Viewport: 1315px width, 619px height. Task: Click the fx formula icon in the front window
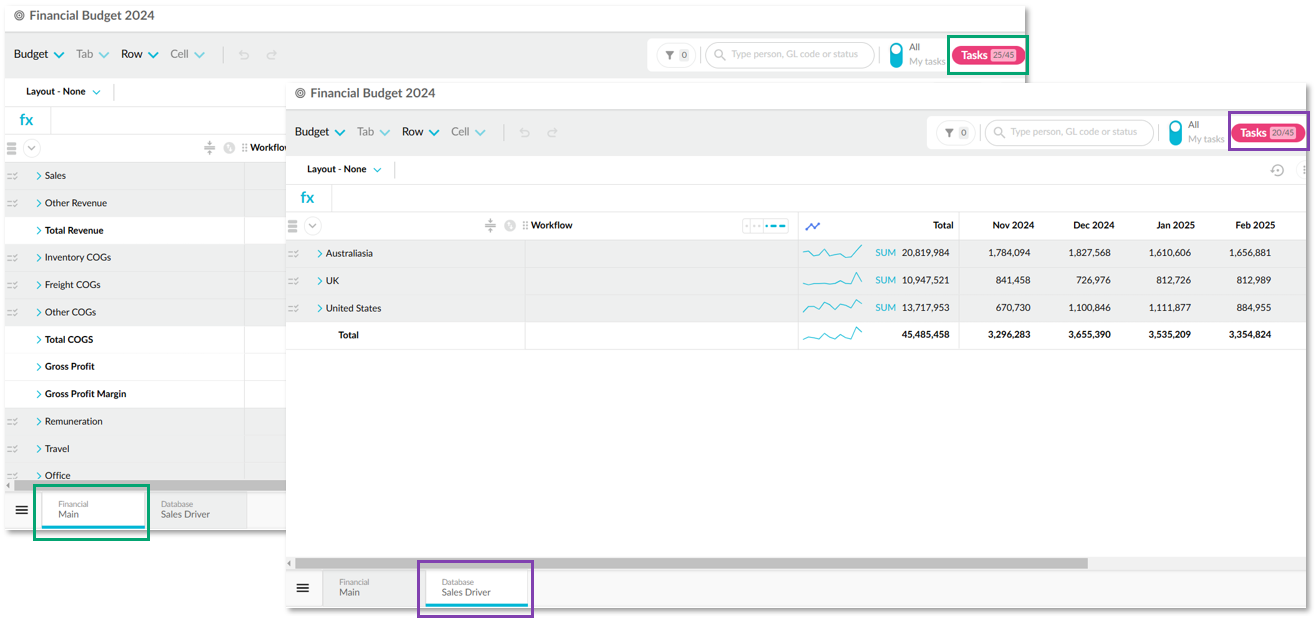point(308,198)
